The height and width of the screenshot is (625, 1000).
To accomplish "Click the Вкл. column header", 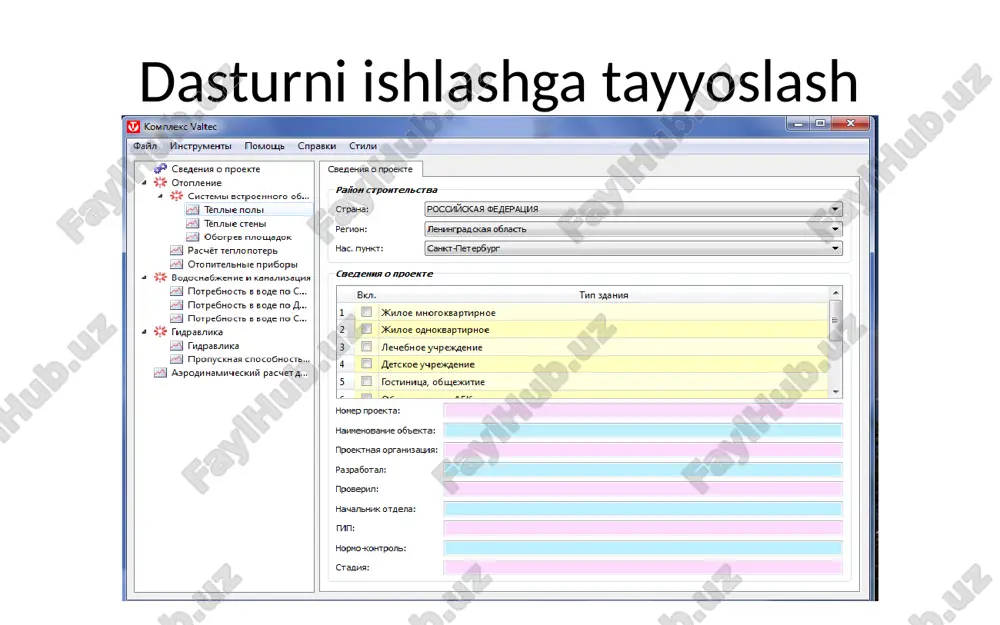I will point(366,295).
